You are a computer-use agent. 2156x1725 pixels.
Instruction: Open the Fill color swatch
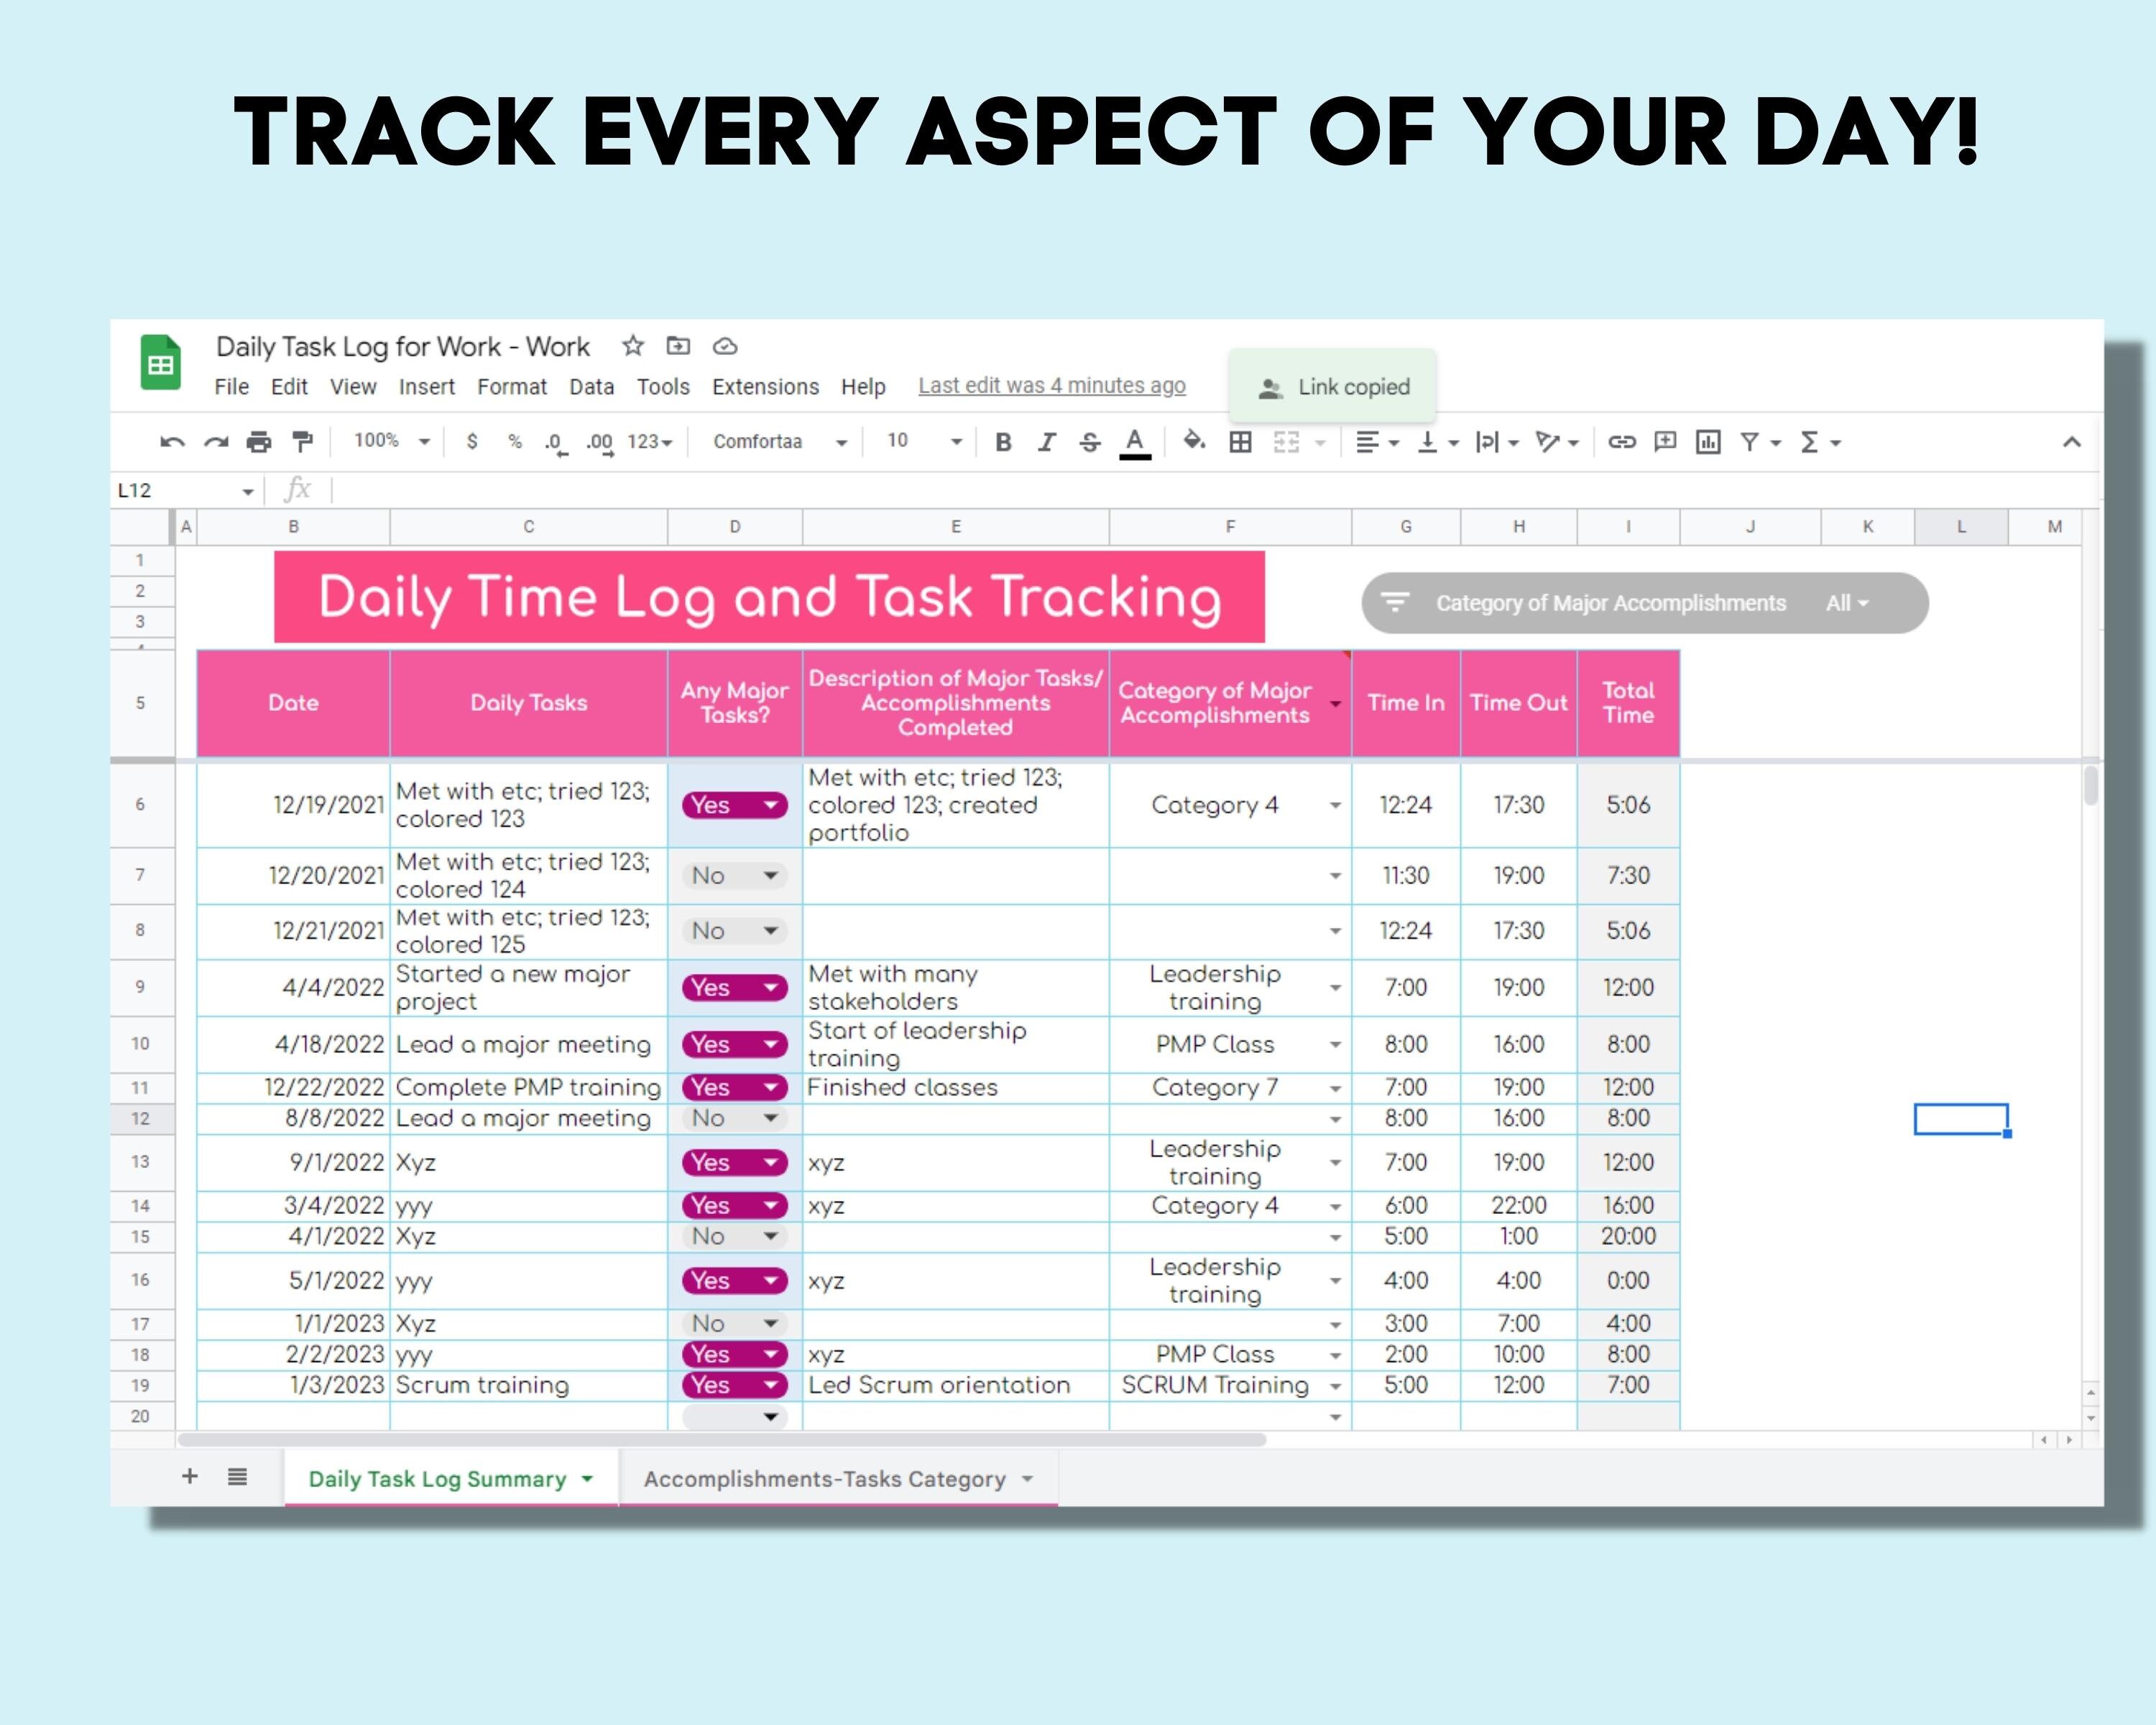[x=1194, y=441]
